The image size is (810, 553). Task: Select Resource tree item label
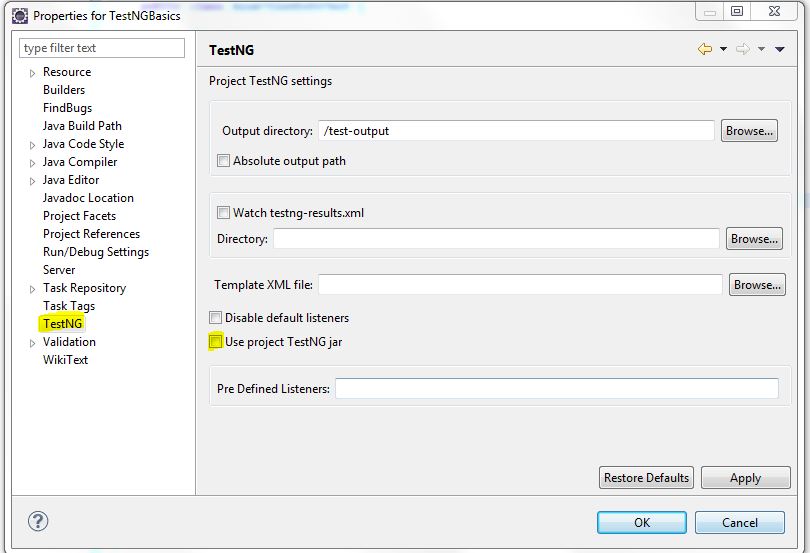tap(67, 72)
